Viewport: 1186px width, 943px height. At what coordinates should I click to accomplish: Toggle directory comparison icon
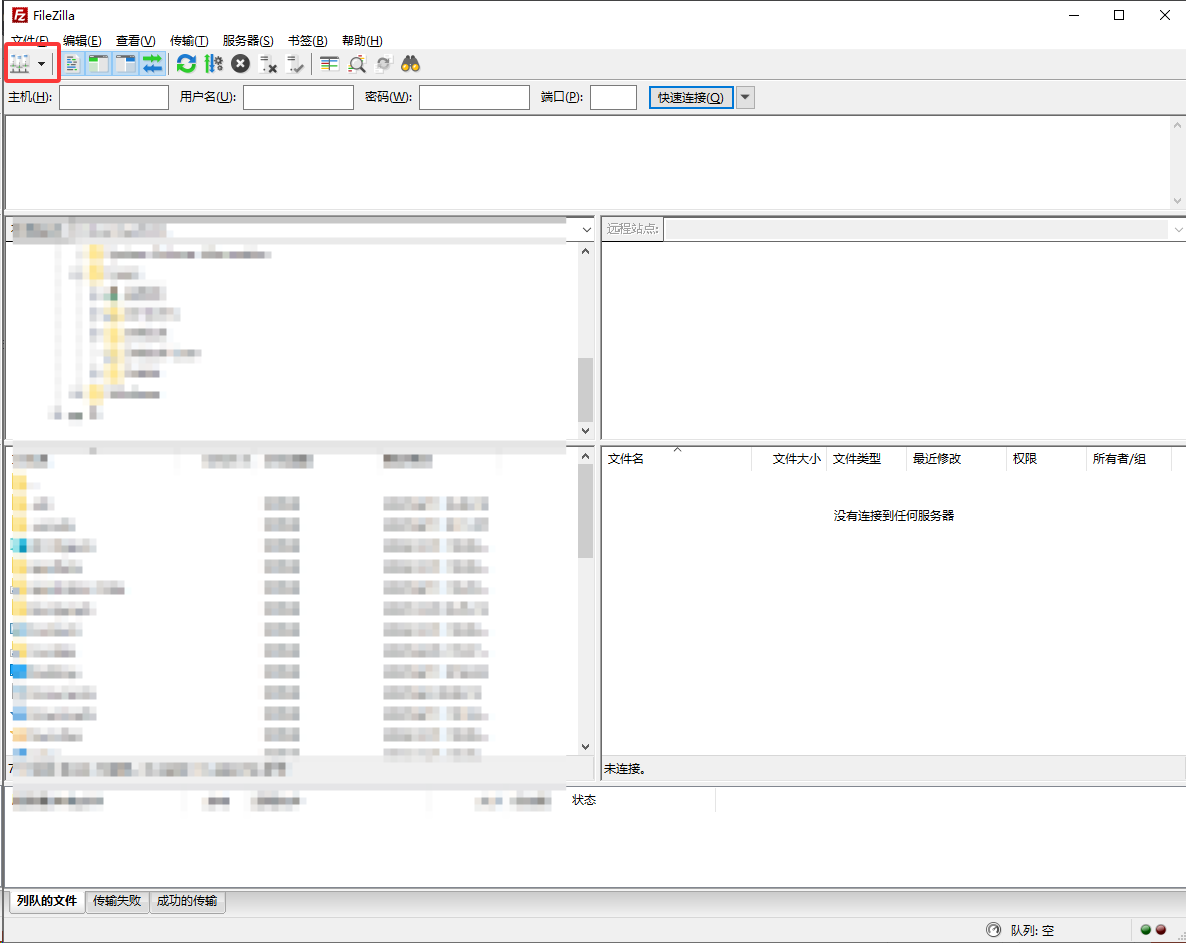point(357,64)
